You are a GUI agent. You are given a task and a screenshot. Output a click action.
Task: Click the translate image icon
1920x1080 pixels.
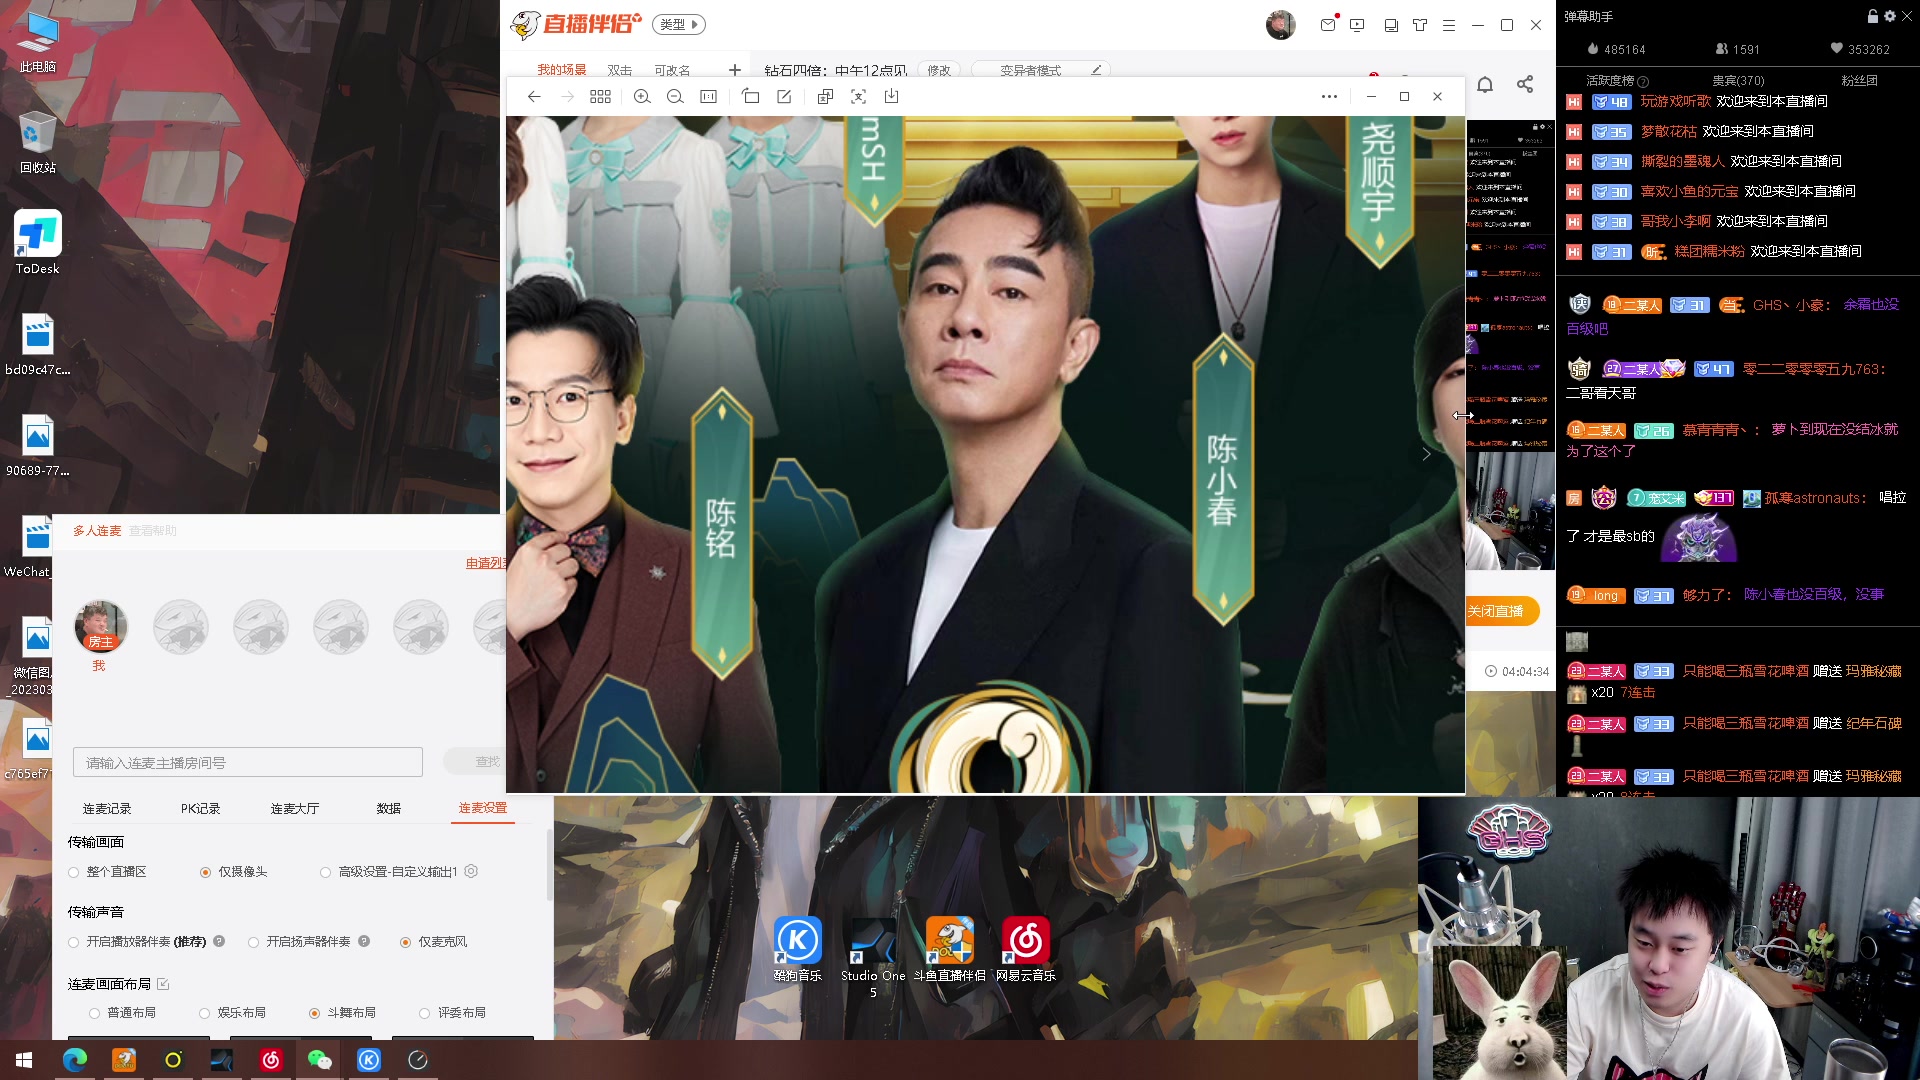click(x=825, y=97)
